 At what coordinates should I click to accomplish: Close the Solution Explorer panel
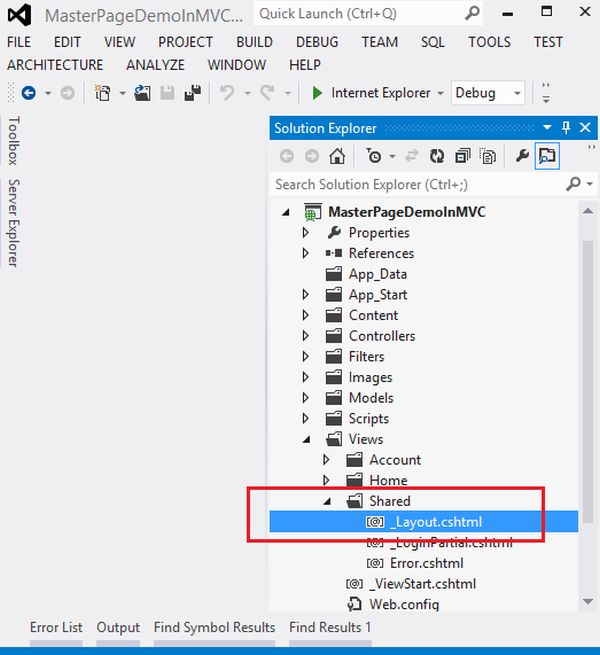(585, 127)
